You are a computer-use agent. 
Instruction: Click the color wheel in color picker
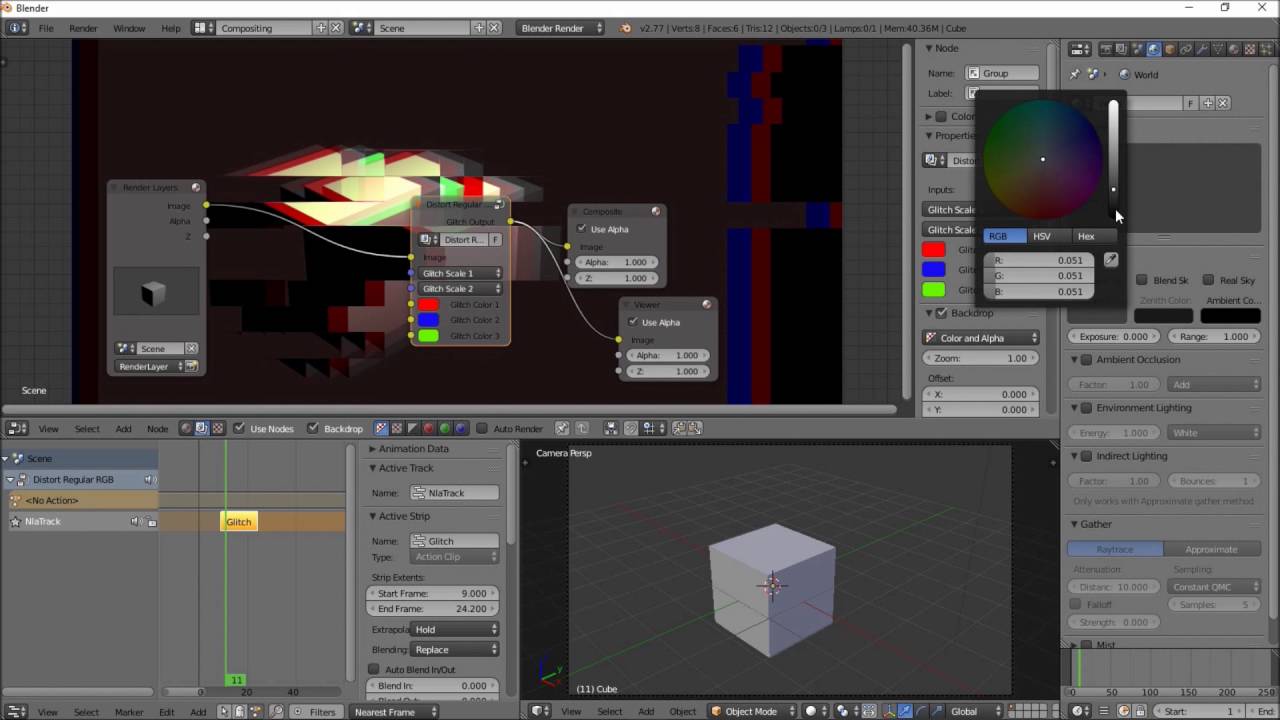pyautogui.click(x=1042, y=159)
